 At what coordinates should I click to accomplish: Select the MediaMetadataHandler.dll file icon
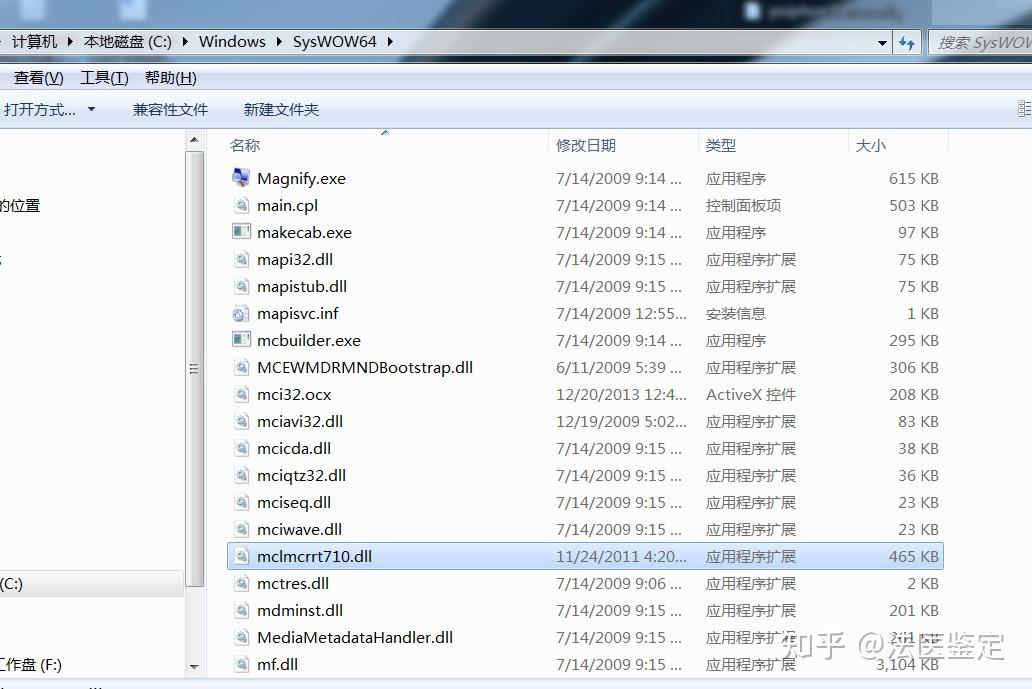(241, 636)
